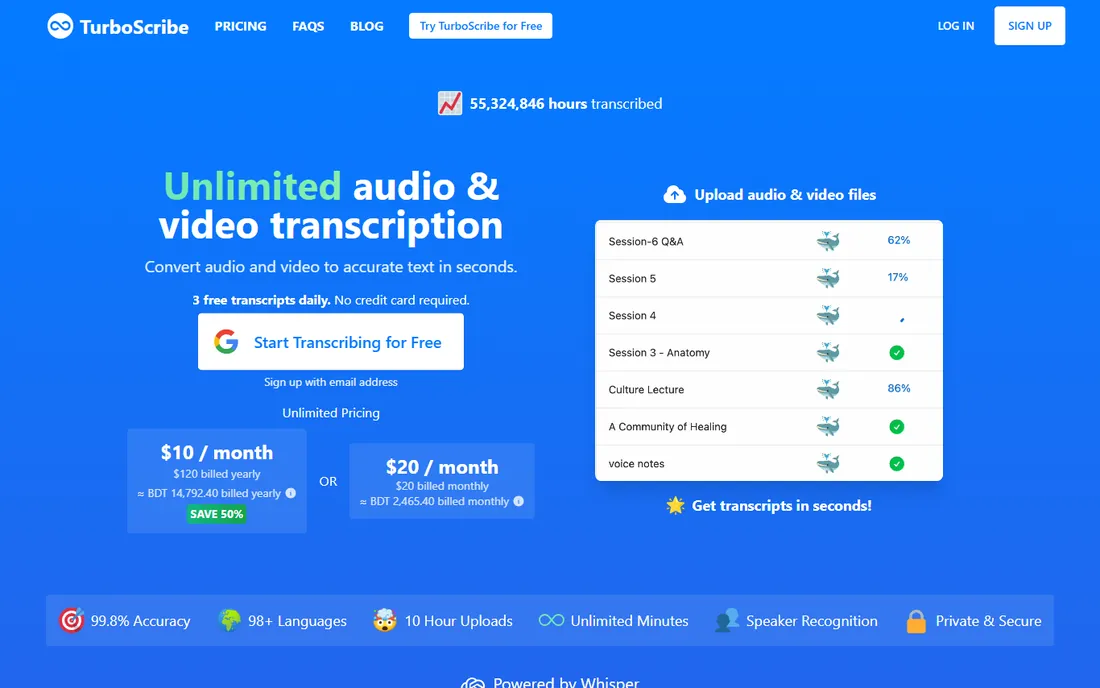Go to the BLOG page
Screen dimensions: 1100x688
pyautogui.click(x=367, y=26)
